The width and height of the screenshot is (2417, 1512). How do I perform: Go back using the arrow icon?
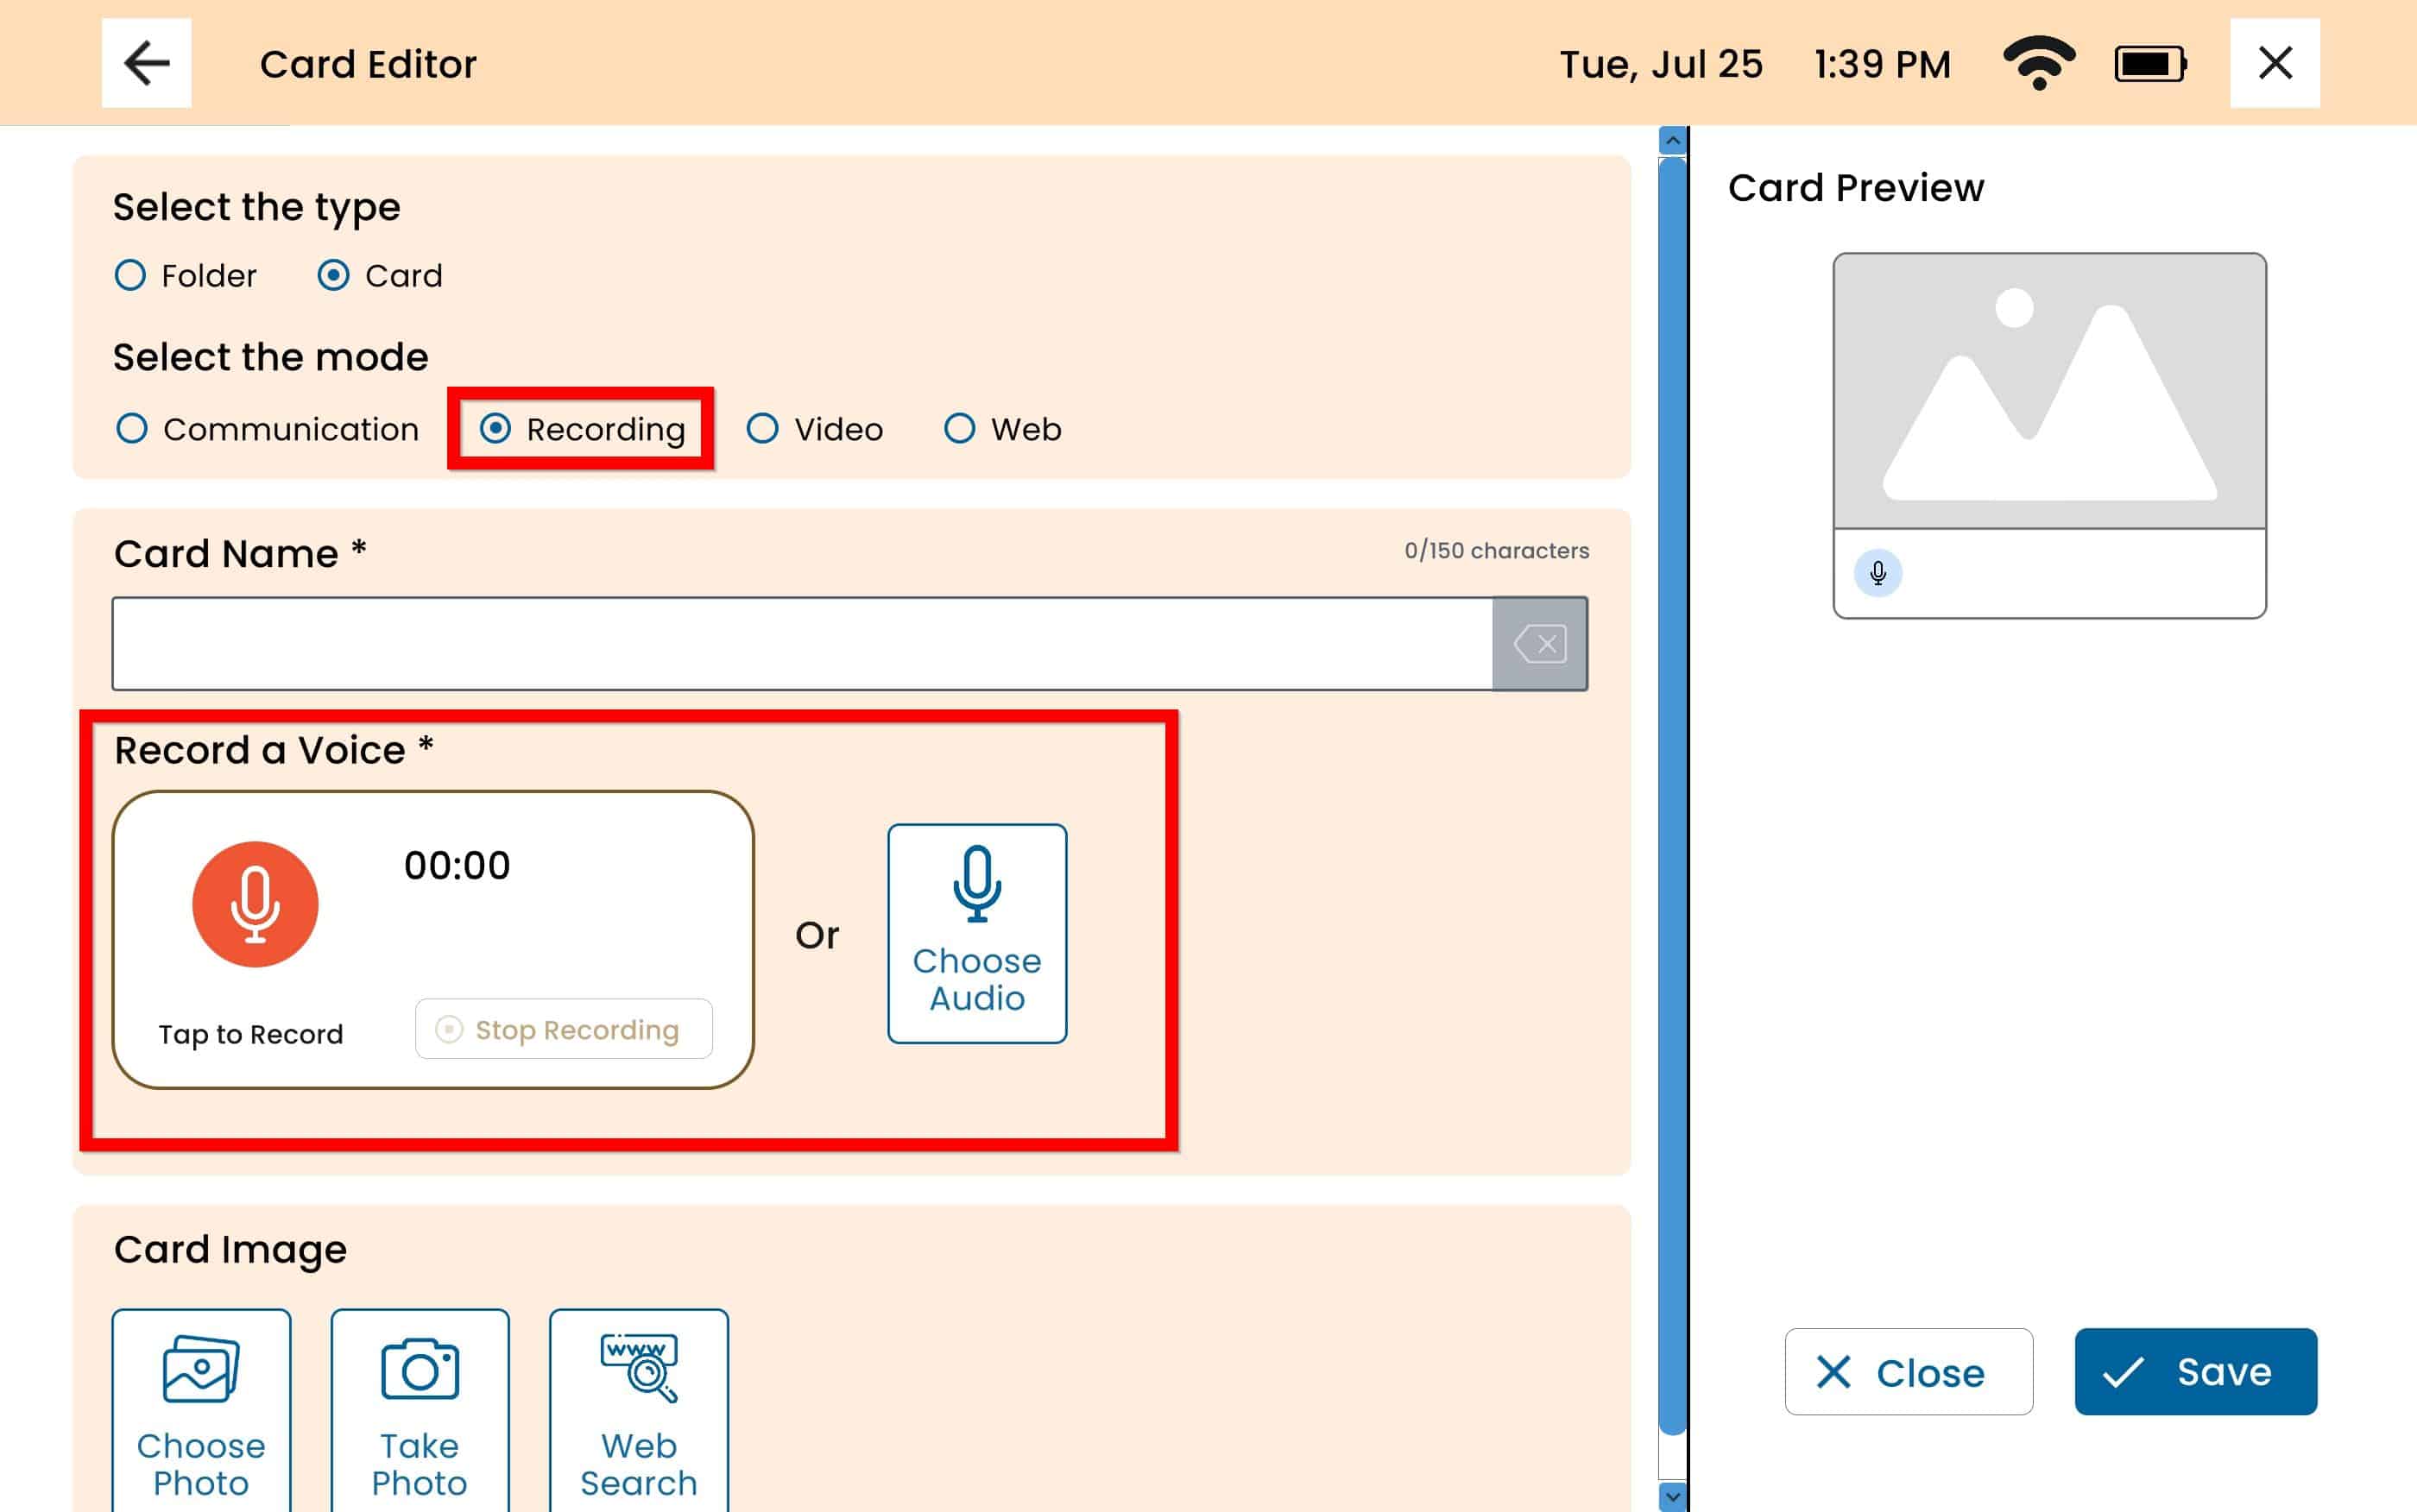tap(147, 63)
